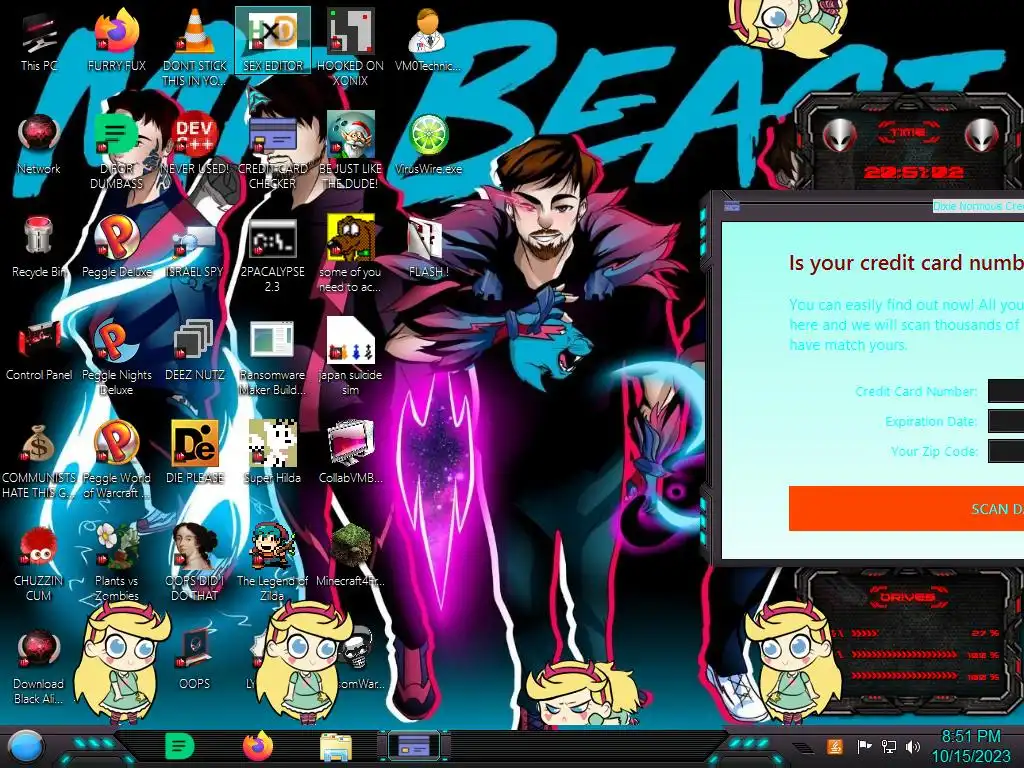Viewport: 1024px width, 768px height.
Task: Click the DEEZ NUTZ stacked windows icon
Action: tap(195, 350)
